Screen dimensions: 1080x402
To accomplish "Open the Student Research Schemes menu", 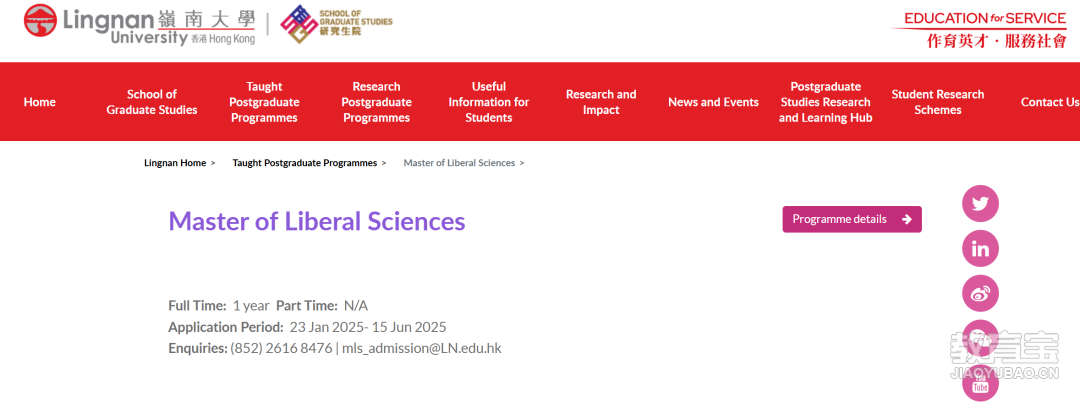I will [x=938, y=102].
